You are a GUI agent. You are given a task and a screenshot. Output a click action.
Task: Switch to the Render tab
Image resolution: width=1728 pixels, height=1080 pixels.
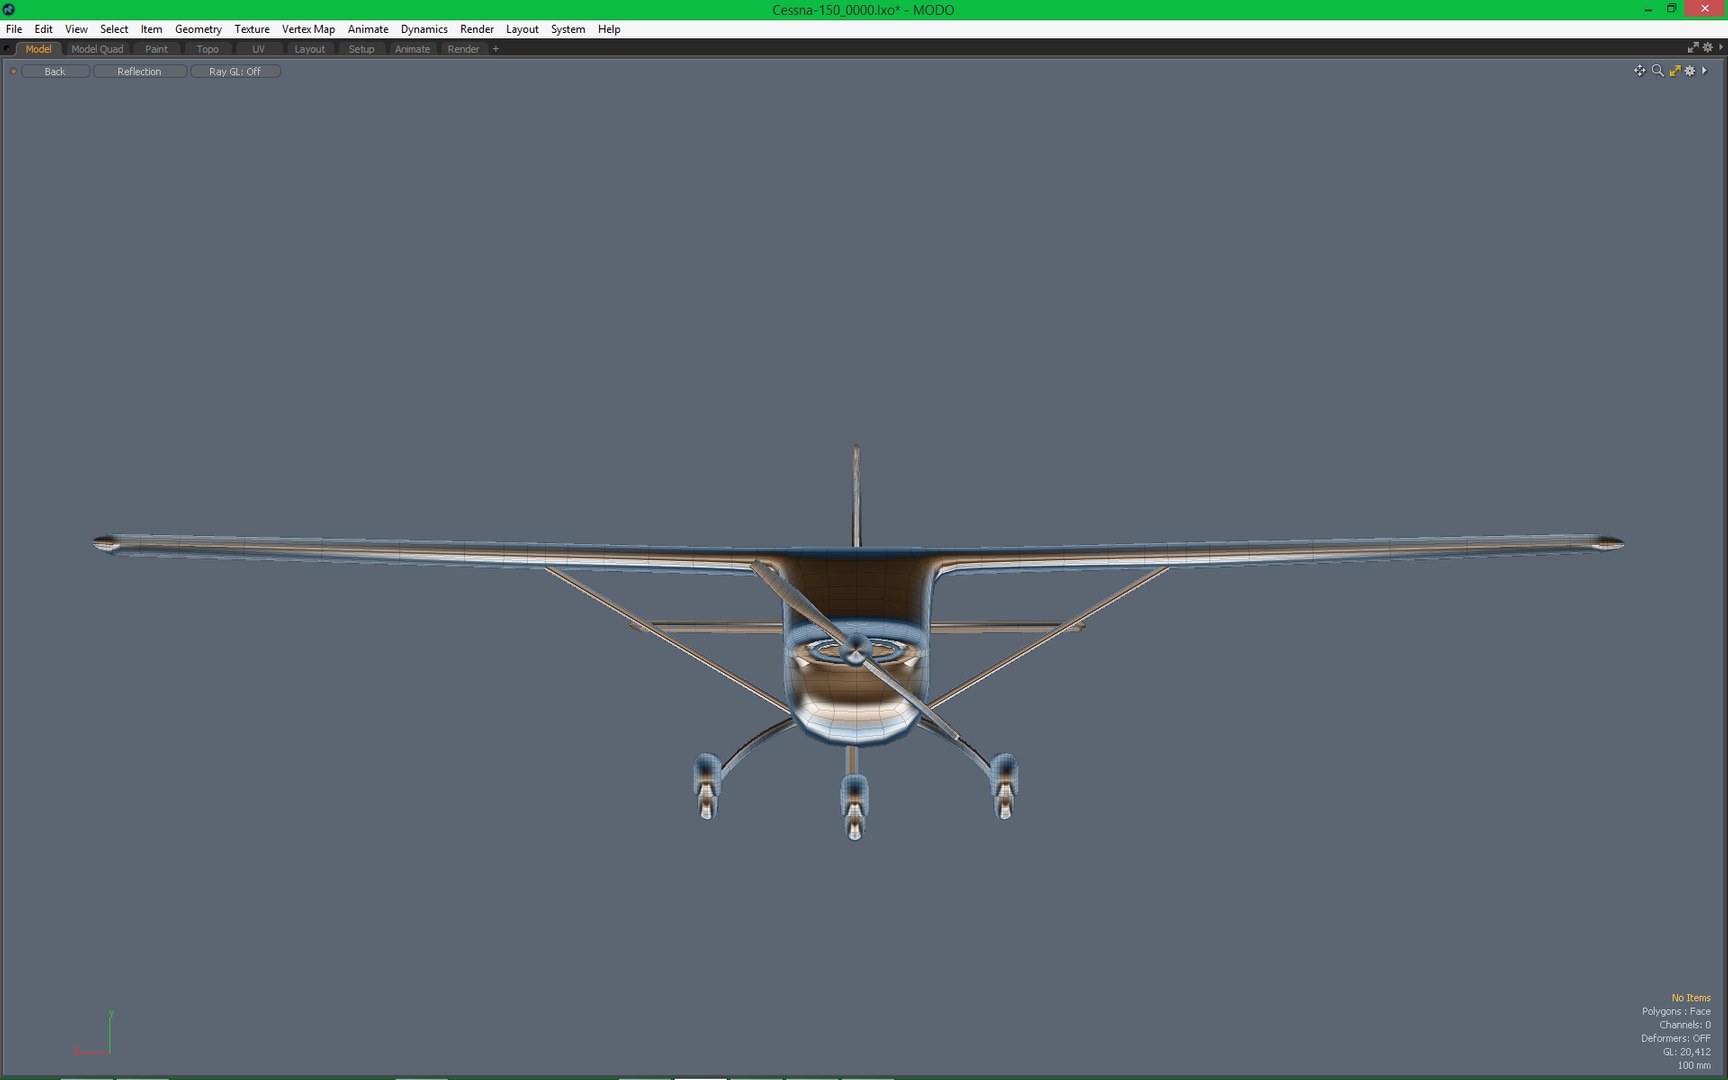pos(463,49)
